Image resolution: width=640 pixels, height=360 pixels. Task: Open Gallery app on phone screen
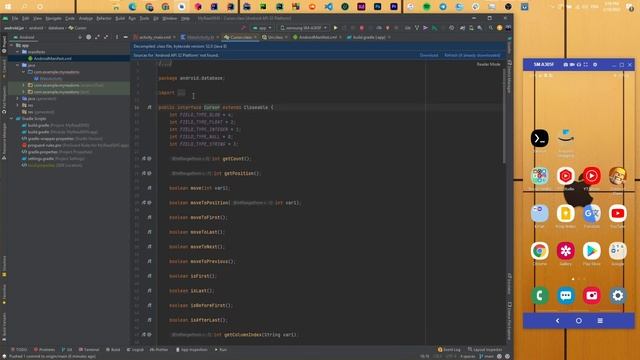click(x=565, y=251)
